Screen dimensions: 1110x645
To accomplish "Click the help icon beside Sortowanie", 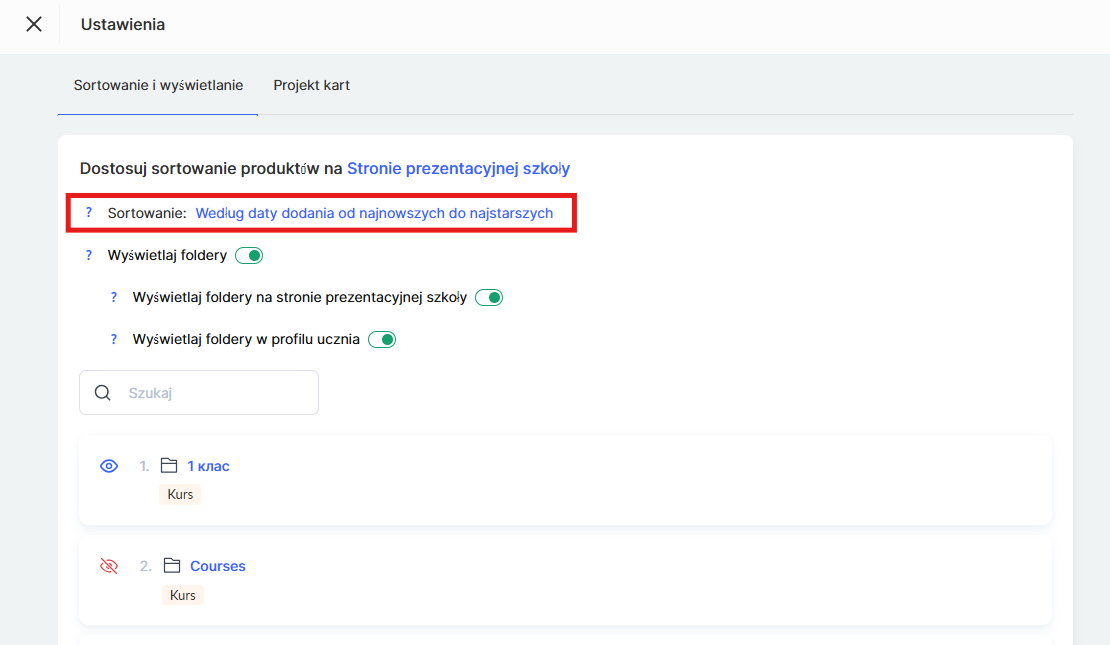I will tap(89, 213).
